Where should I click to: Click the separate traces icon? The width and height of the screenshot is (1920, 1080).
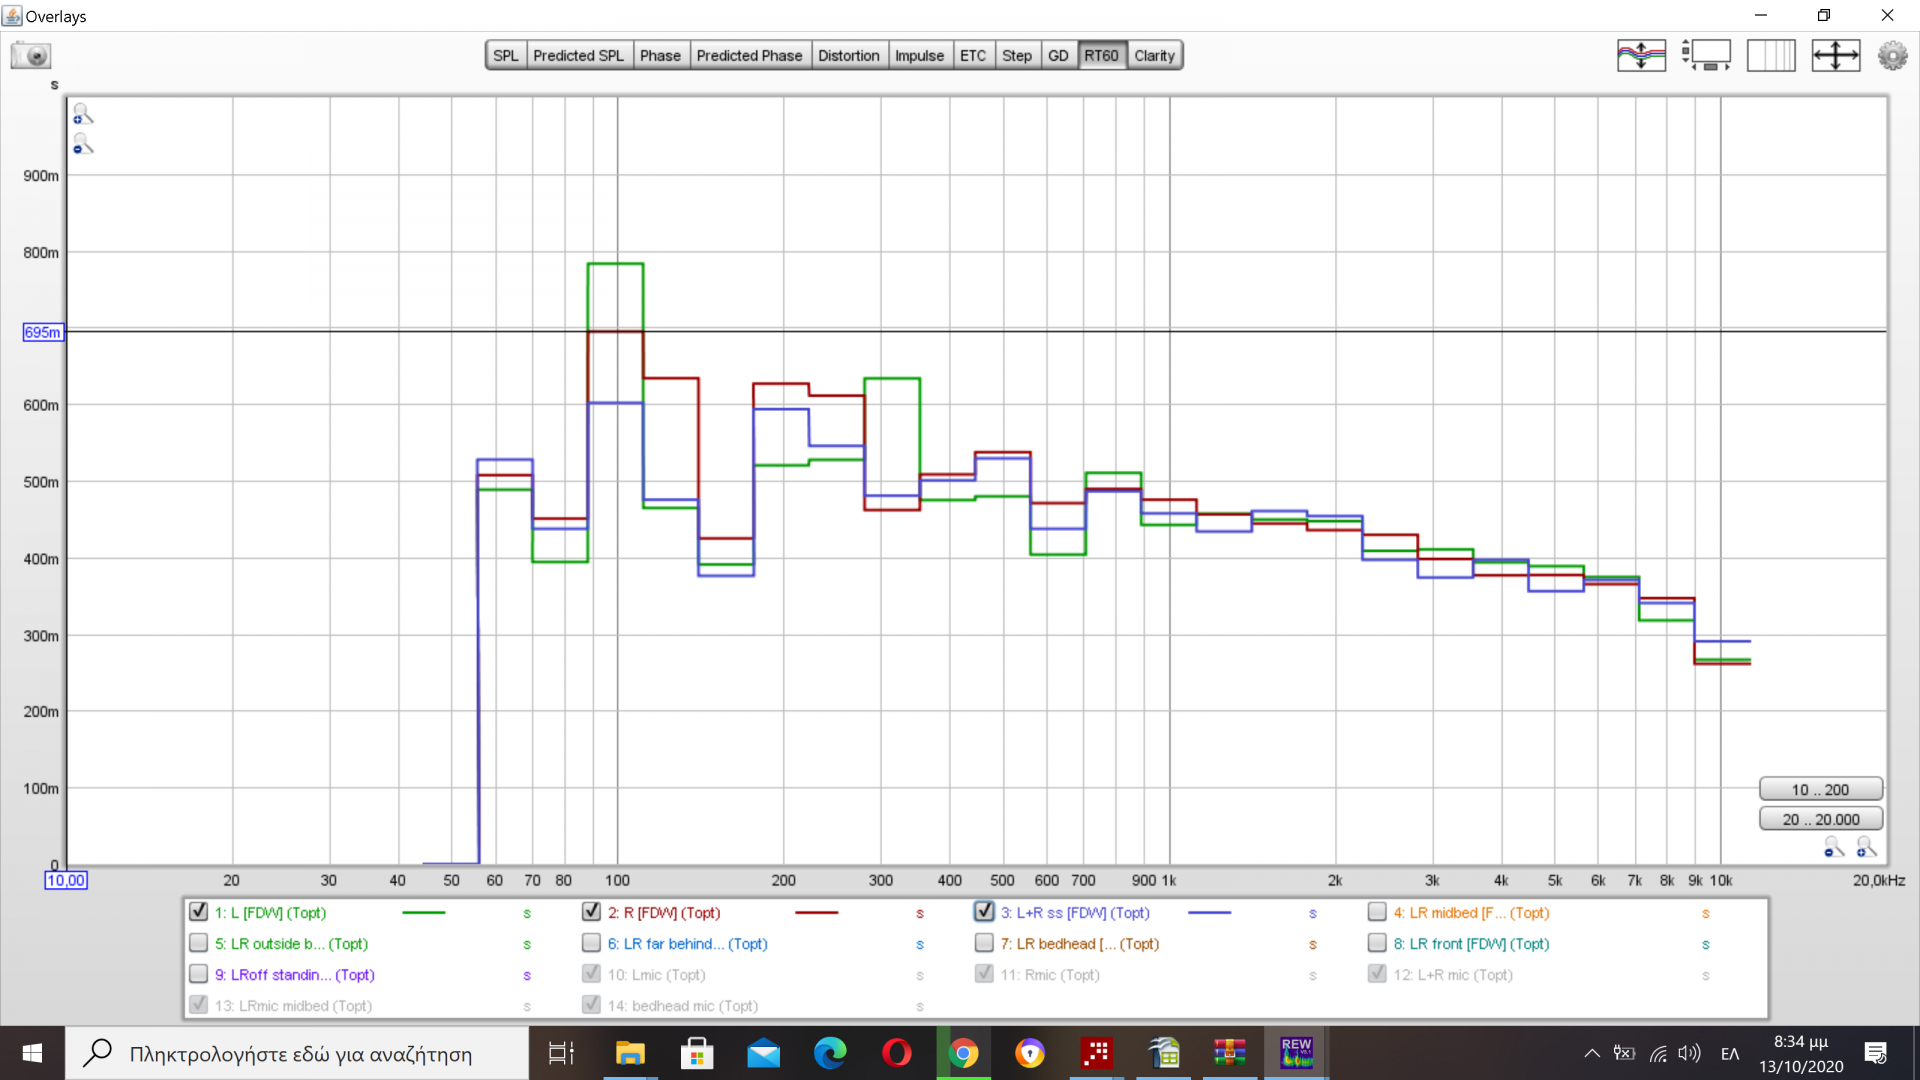coord(1641,56)
